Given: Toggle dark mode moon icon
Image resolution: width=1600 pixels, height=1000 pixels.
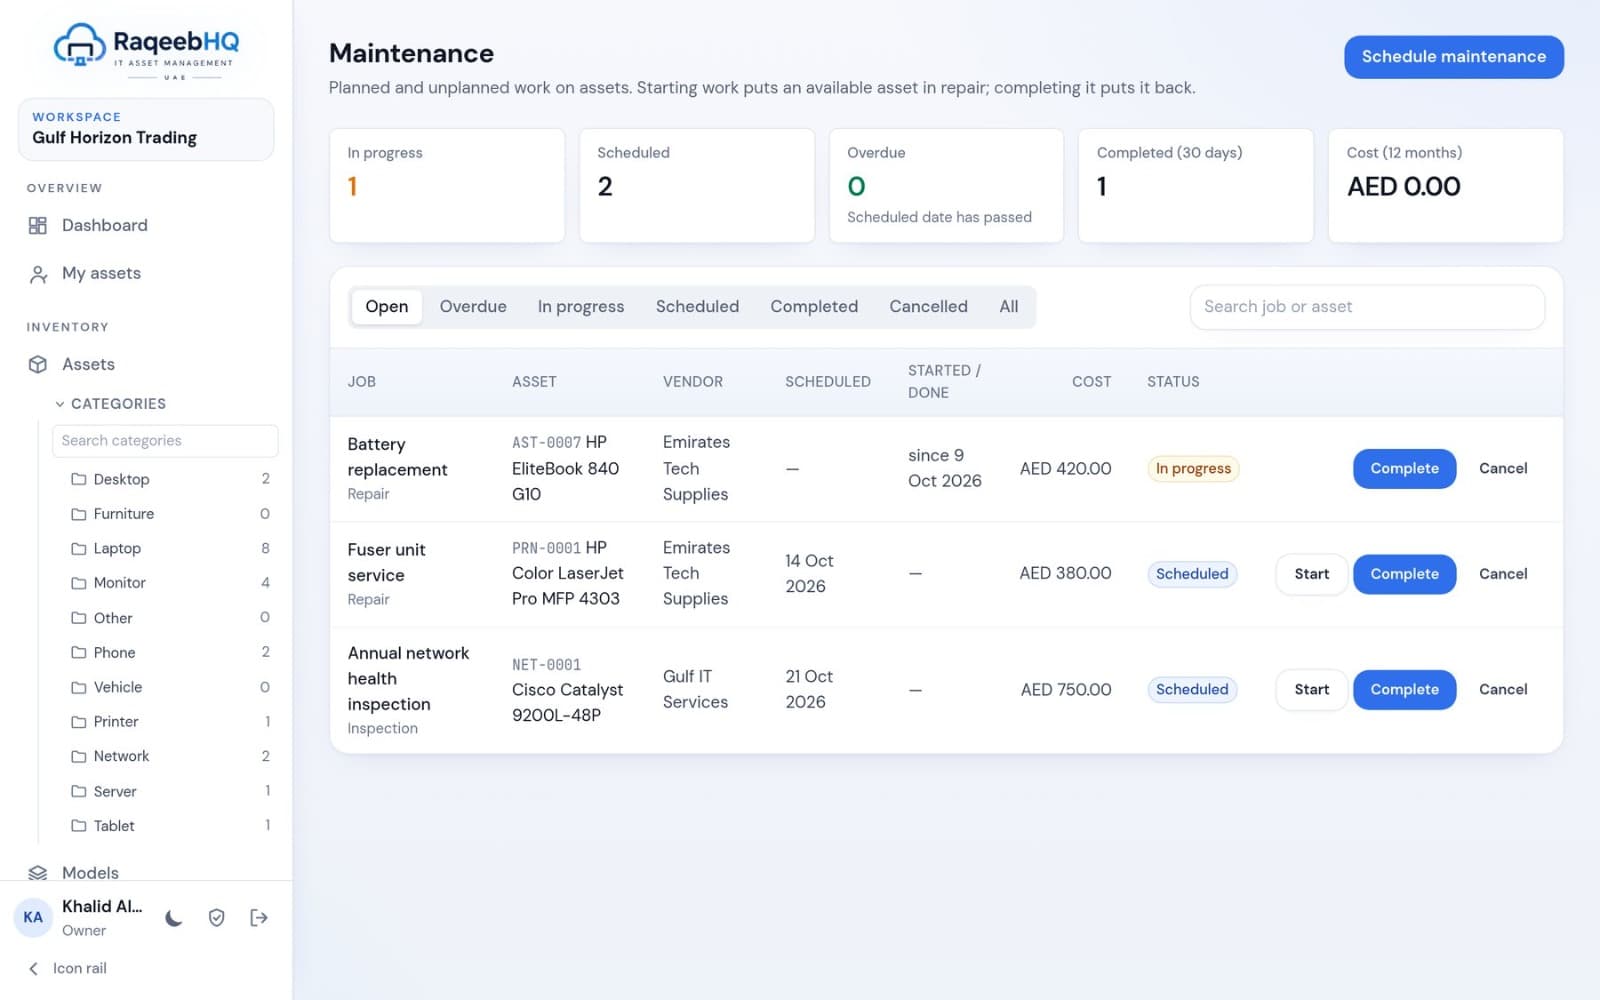Looking at the screenshot, I should 174,918.
